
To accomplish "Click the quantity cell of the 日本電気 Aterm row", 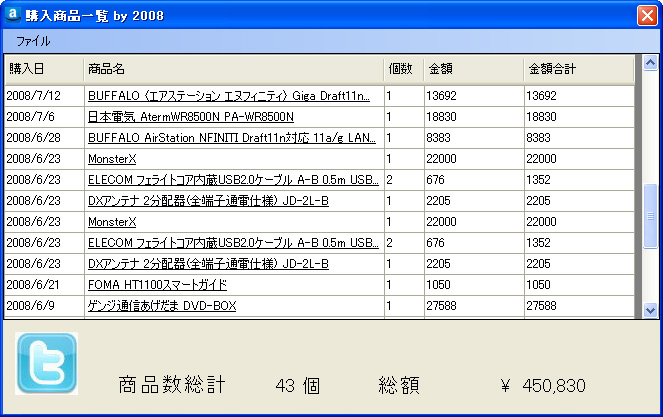I will click(404, 117).
